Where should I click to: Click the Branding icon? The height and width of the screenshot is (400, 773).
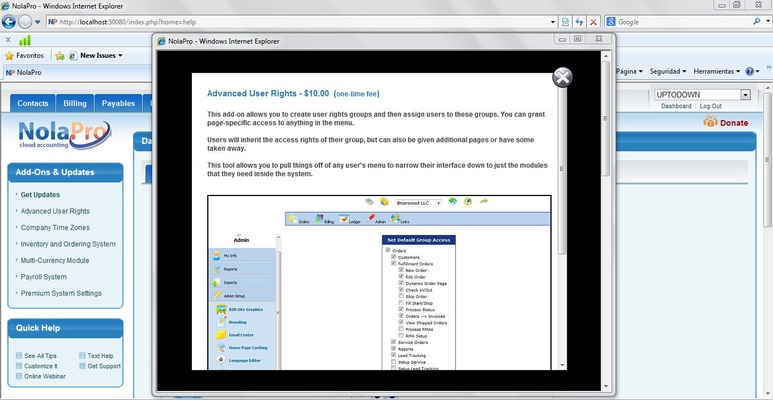coord(221,322)
